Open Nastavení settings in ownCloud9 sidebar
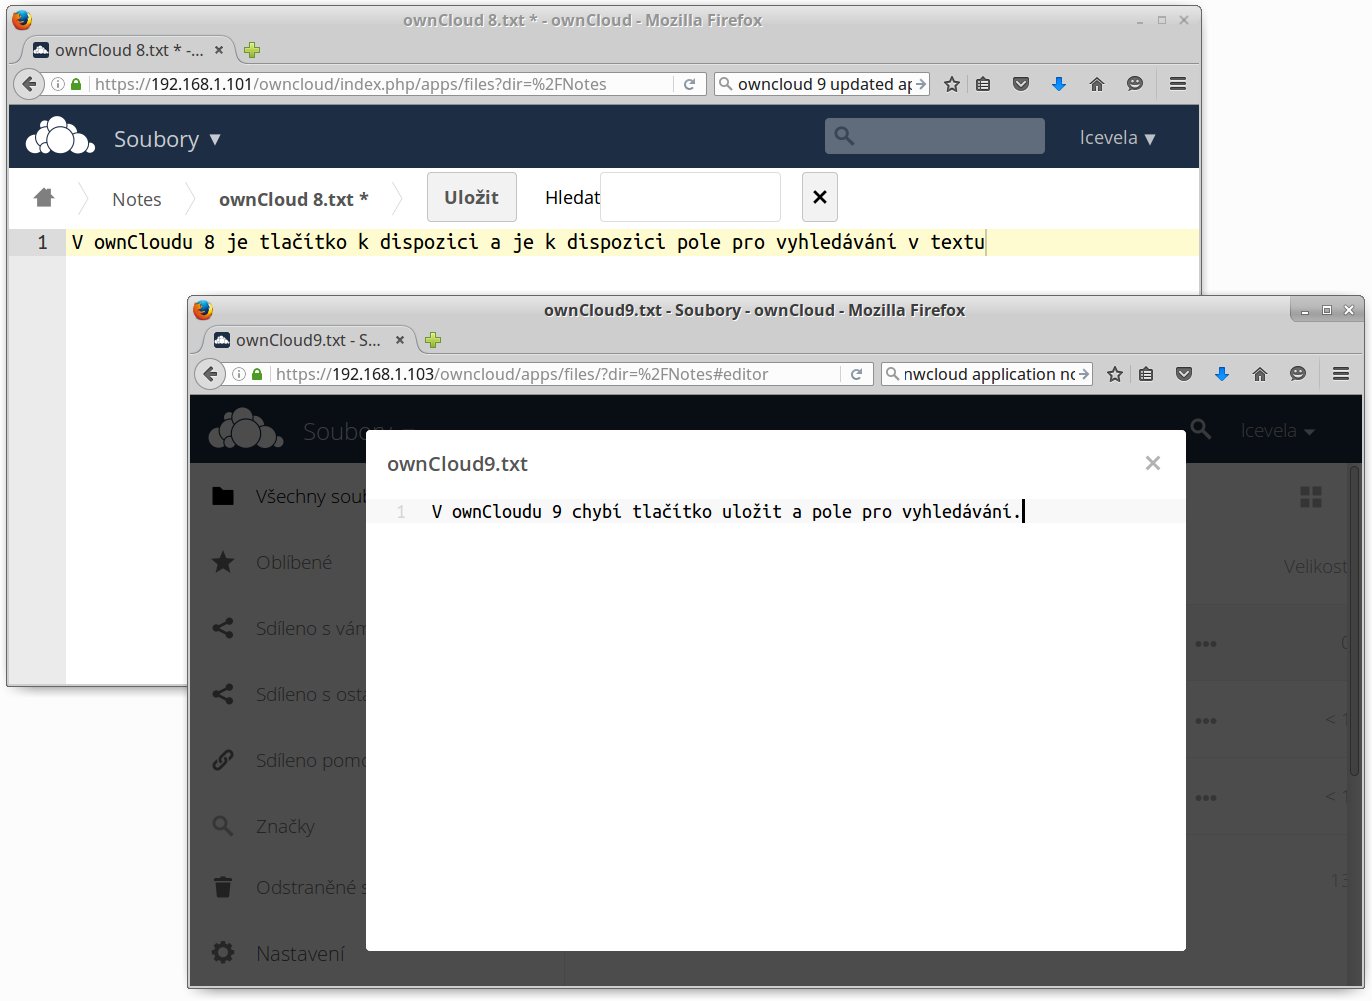1372x1001 pixels. click(300, 954)
